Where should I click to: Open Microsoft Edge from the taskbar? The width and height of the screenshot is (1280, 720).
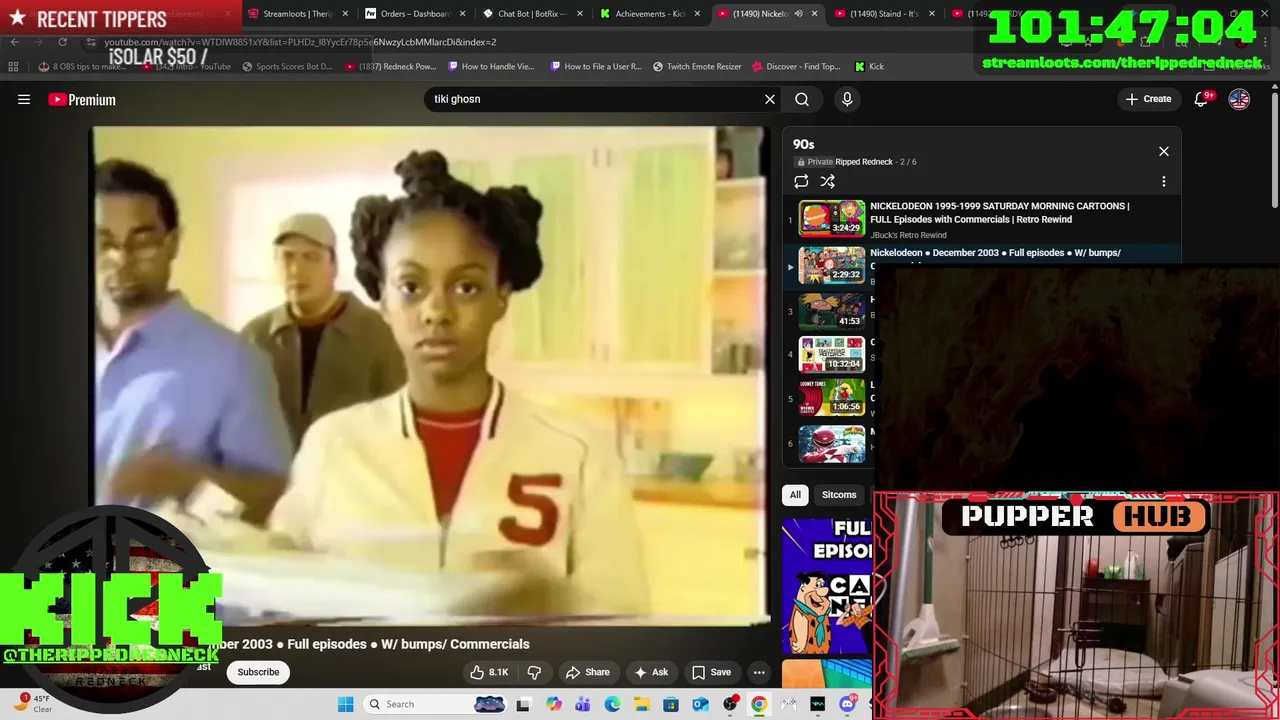[612, 704]
